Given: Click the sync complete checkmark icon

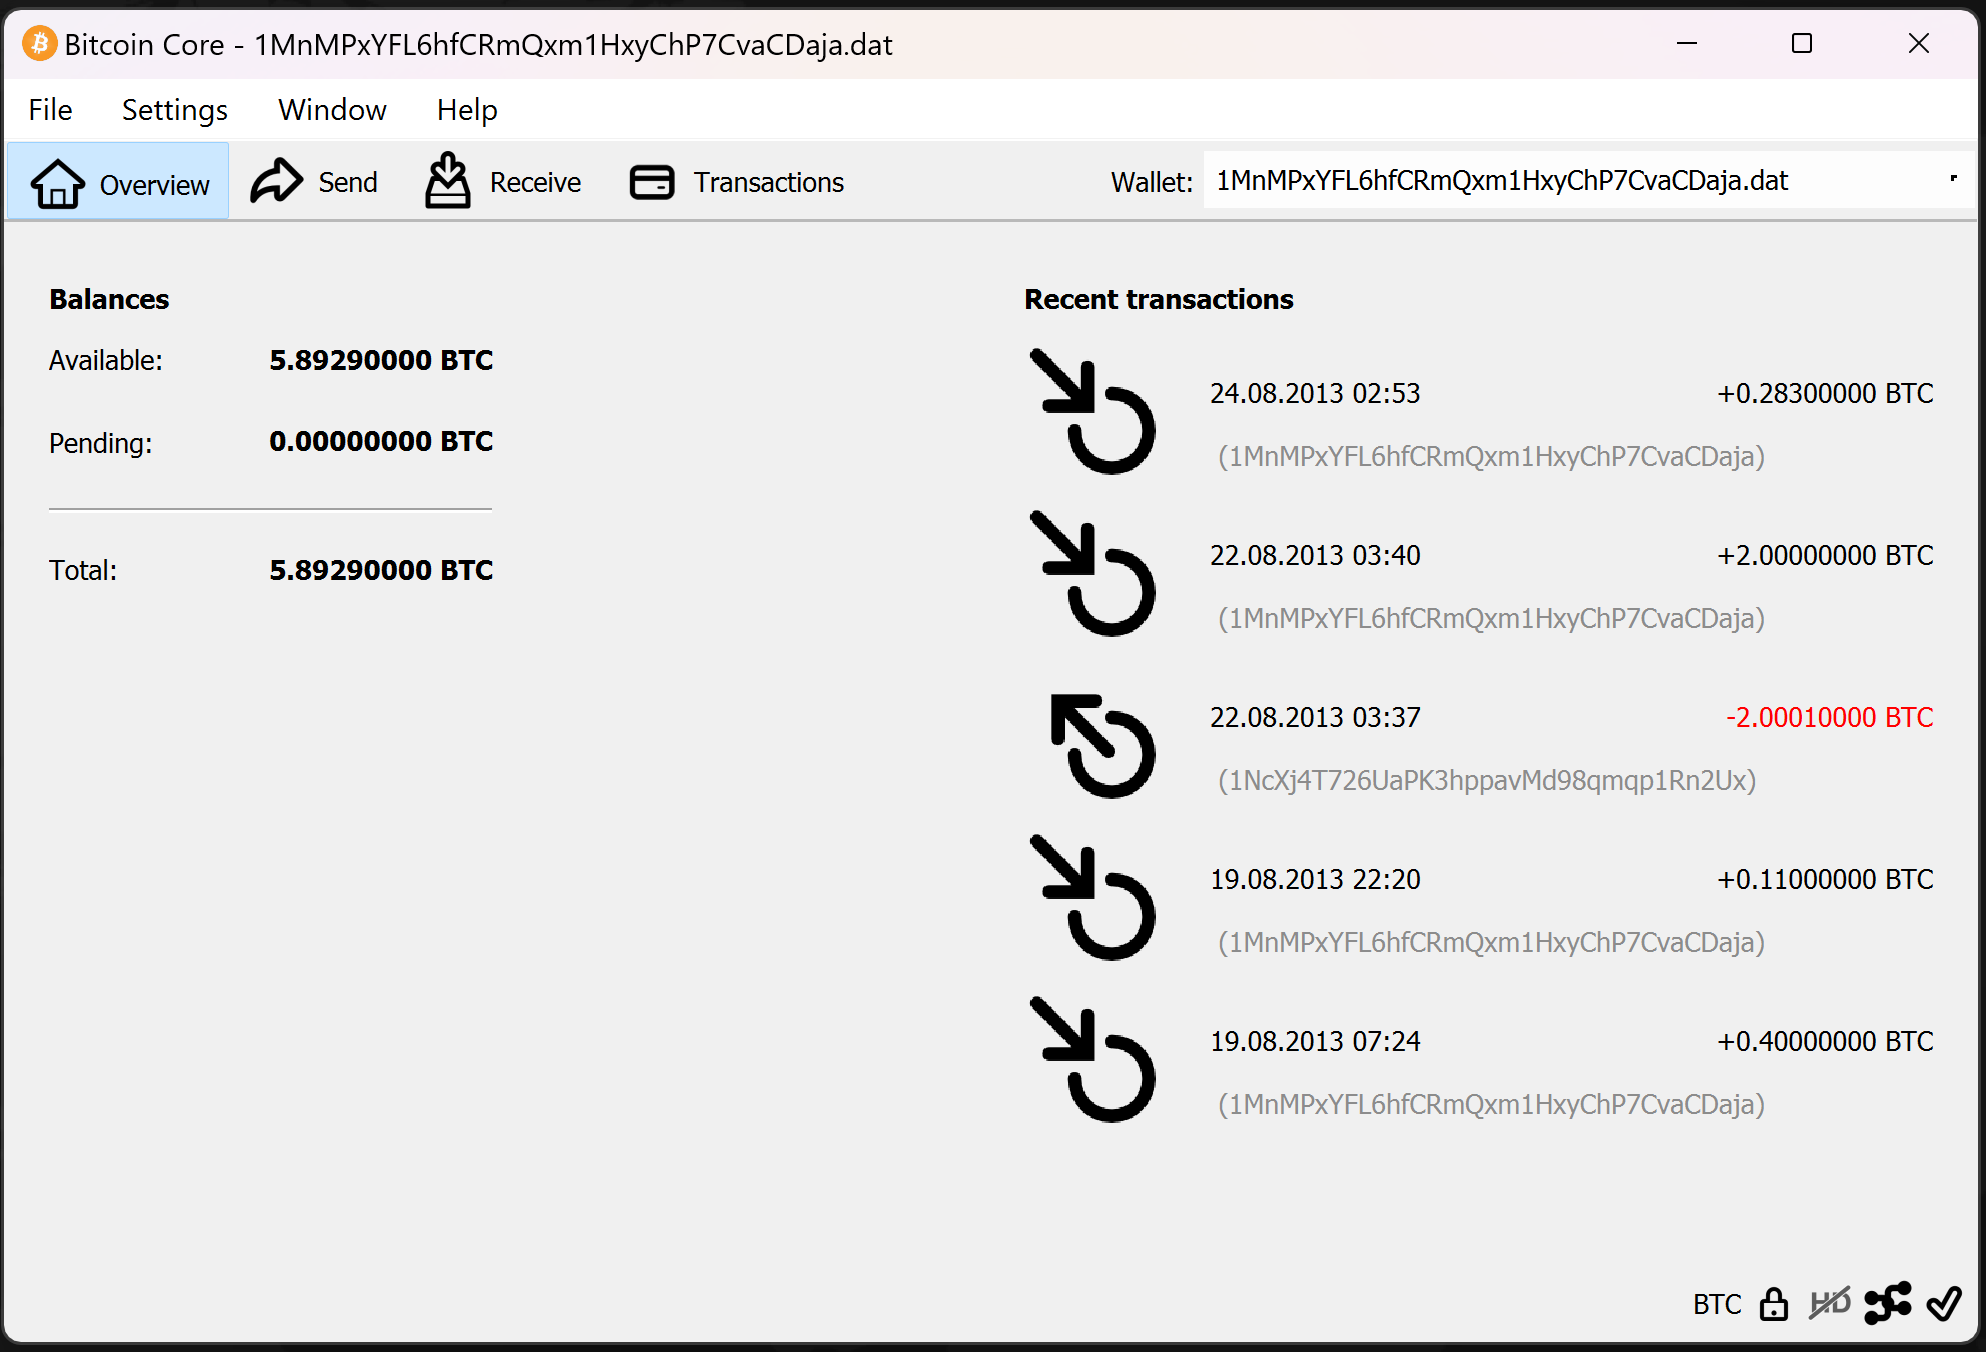Looking at the screenshot, I should pyautogui.click(x=1944, y=1303).
